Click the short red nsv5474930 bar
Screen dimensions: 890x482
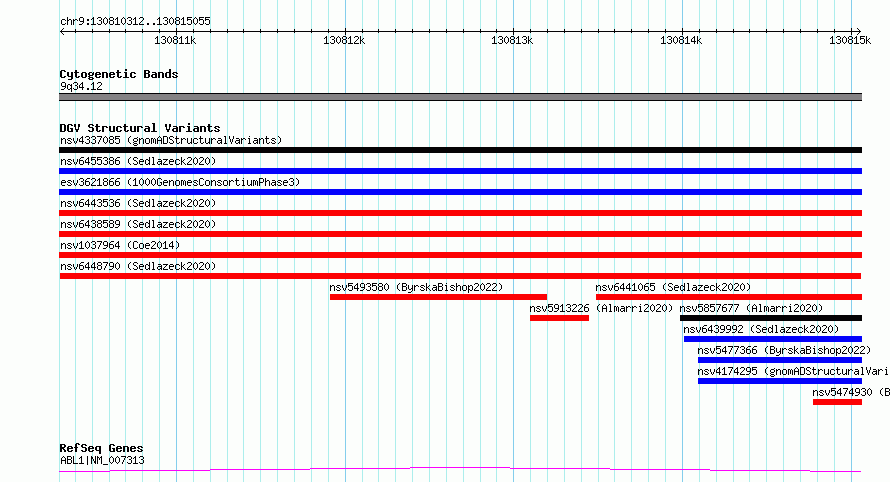pos(837,402)
